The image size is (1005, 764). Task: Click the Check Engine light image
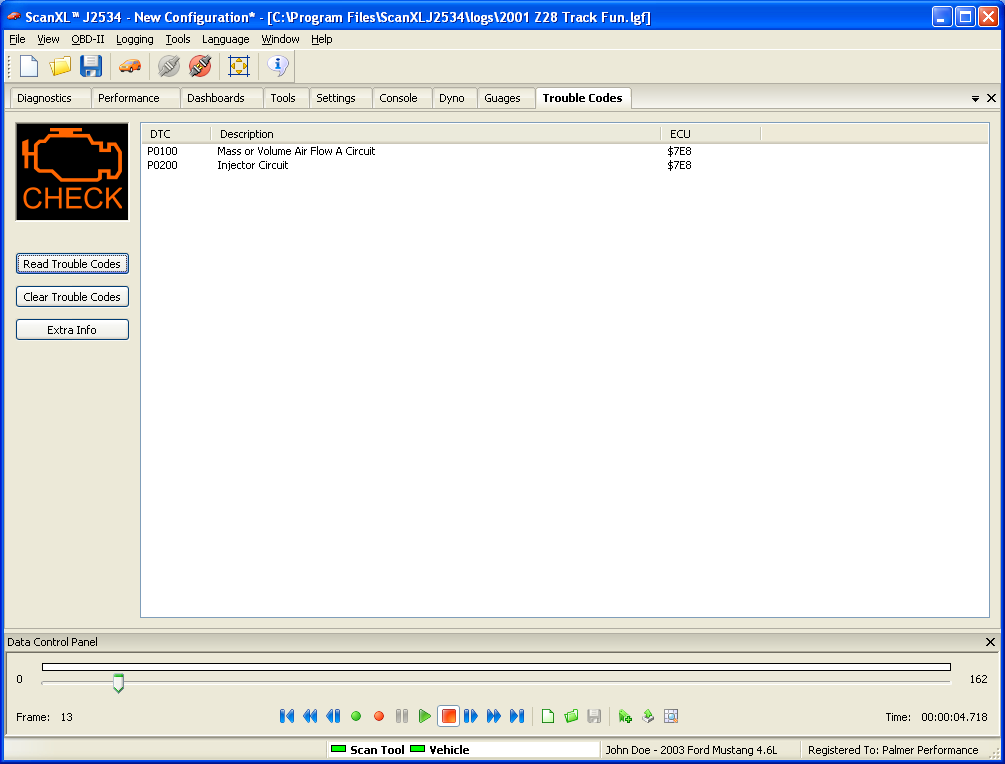click(x=72, y=172)
